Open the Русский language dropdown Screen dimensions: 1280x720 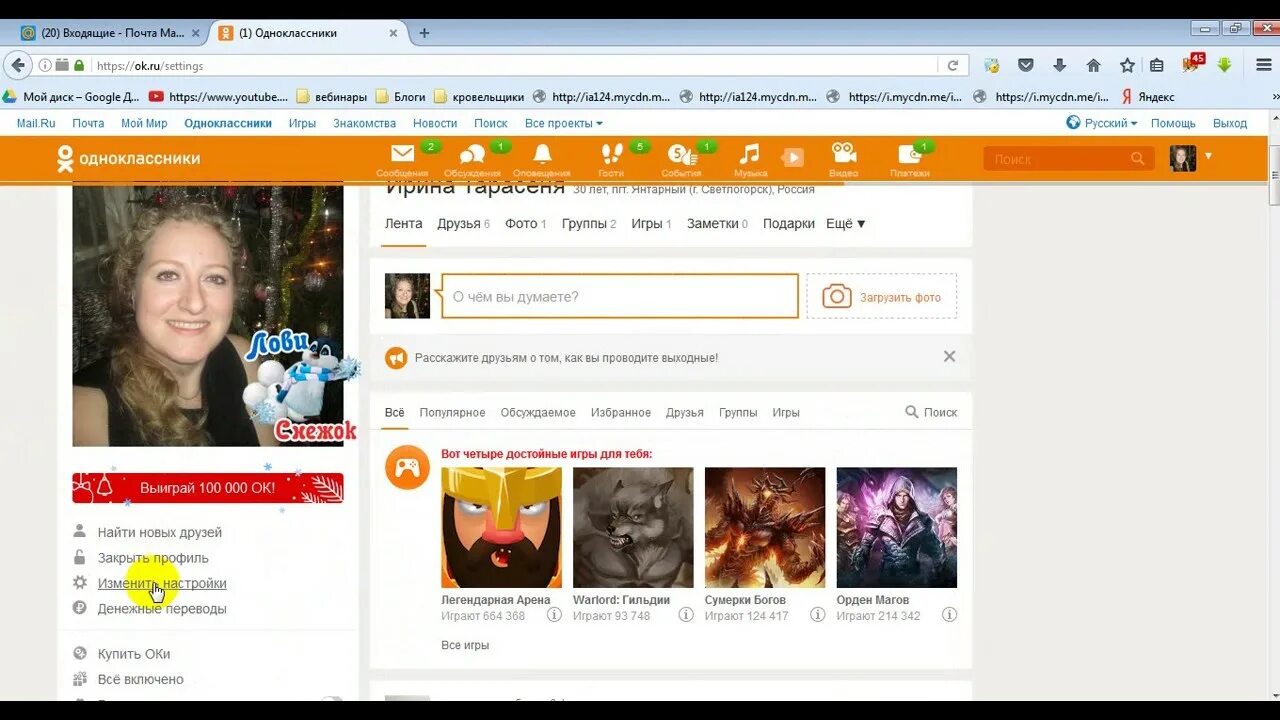(1102, 123)
